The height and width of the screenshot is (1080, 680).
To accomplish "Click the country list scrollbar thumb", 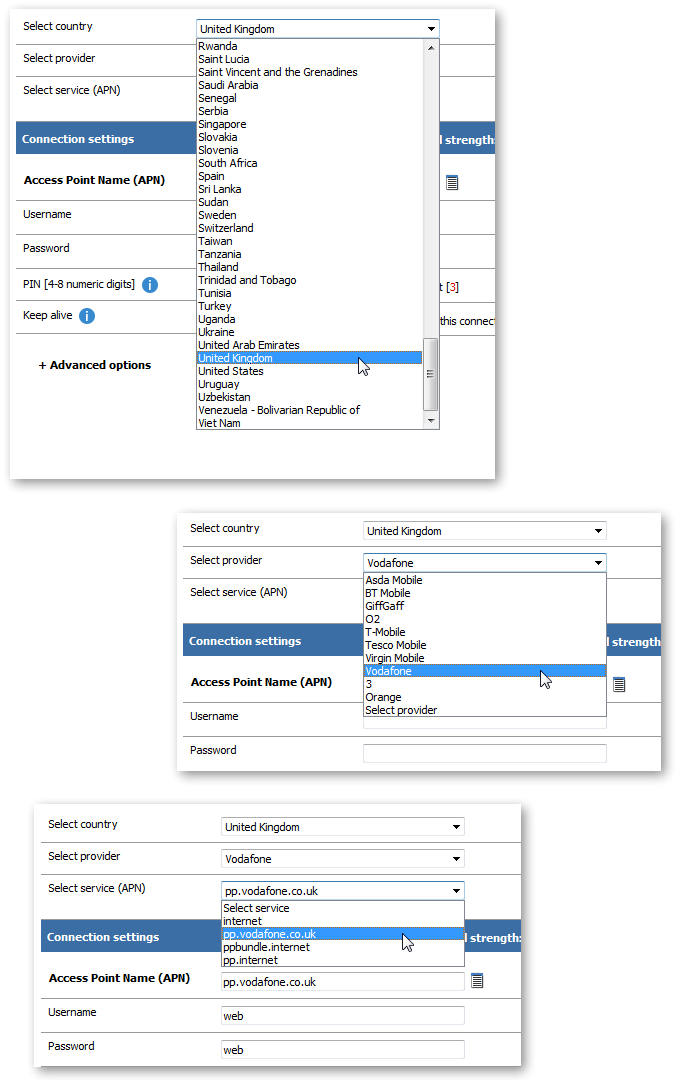I will (431, 374).
